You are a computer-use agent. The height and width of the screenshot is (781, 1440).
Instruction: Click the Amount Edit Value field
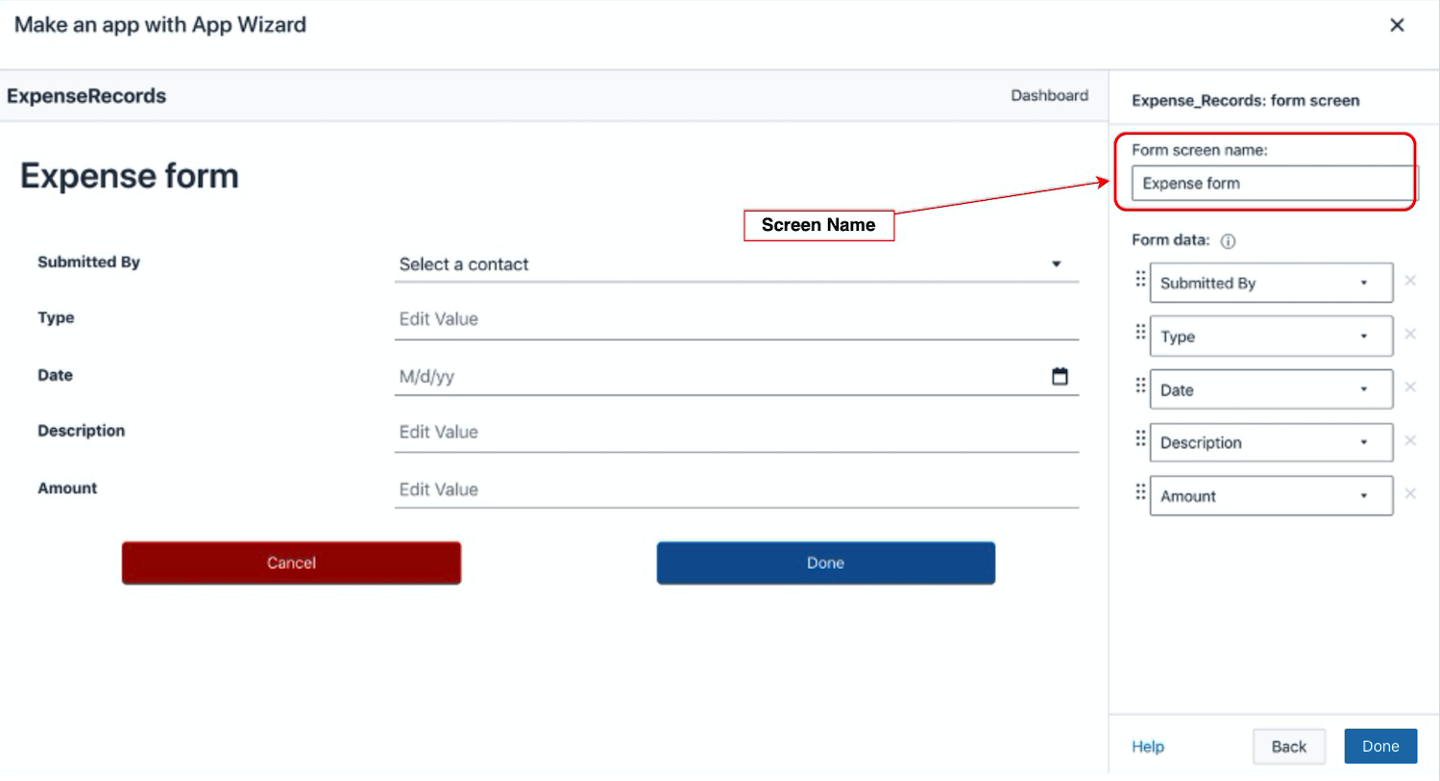point(736,490)
